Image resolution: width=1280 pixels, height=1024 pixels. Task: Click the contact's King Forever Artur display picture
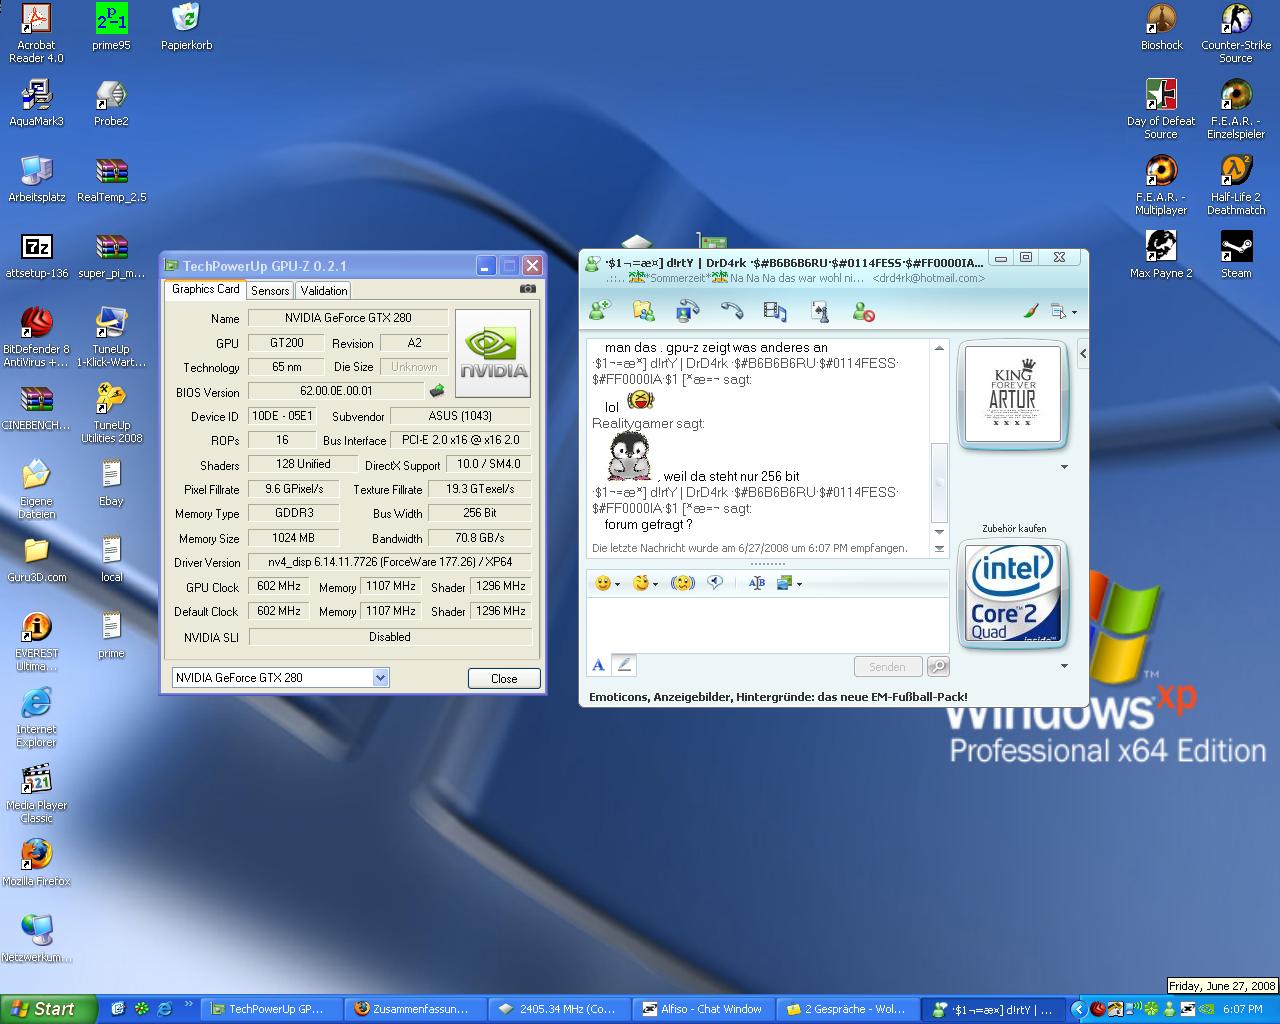pos(1013,395)
